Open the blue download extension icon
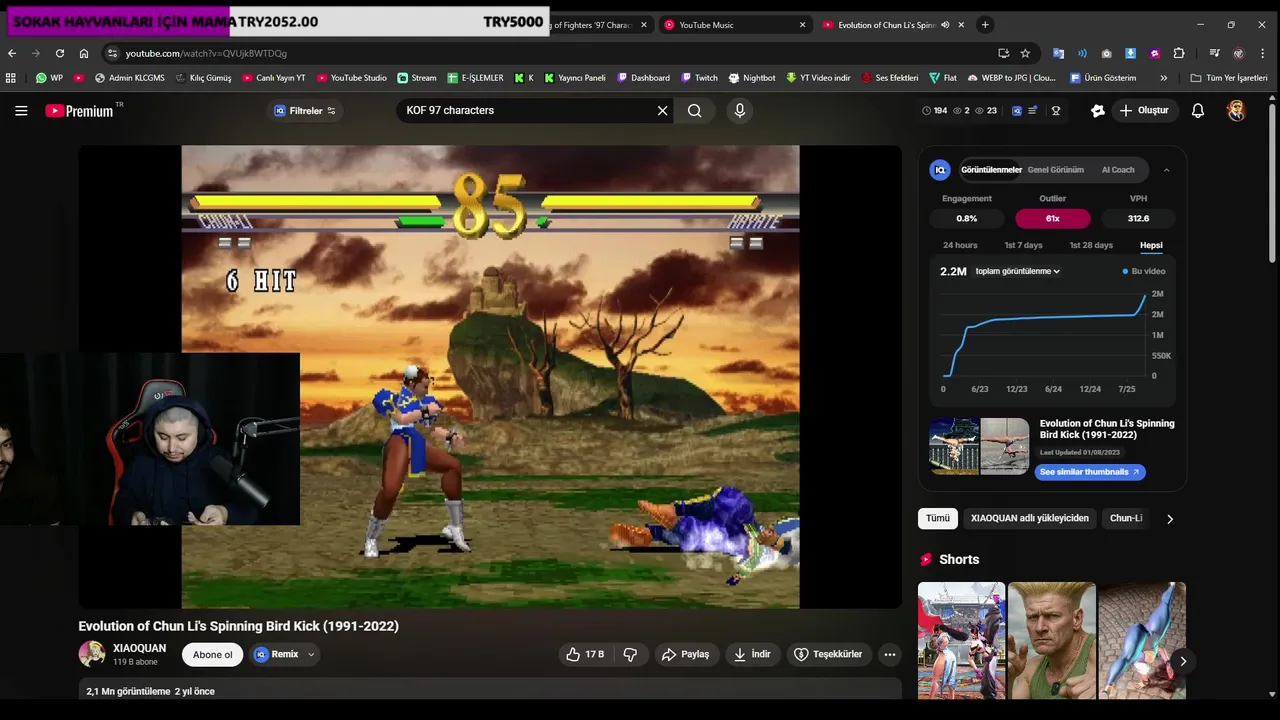1280x720 pixels. [1131, 53]
